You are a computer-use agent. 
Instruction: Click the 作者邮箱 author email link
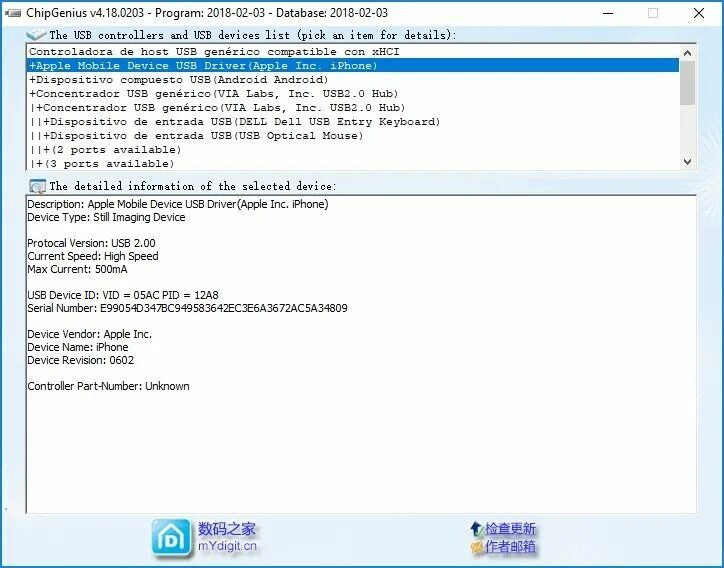(510, 547)
